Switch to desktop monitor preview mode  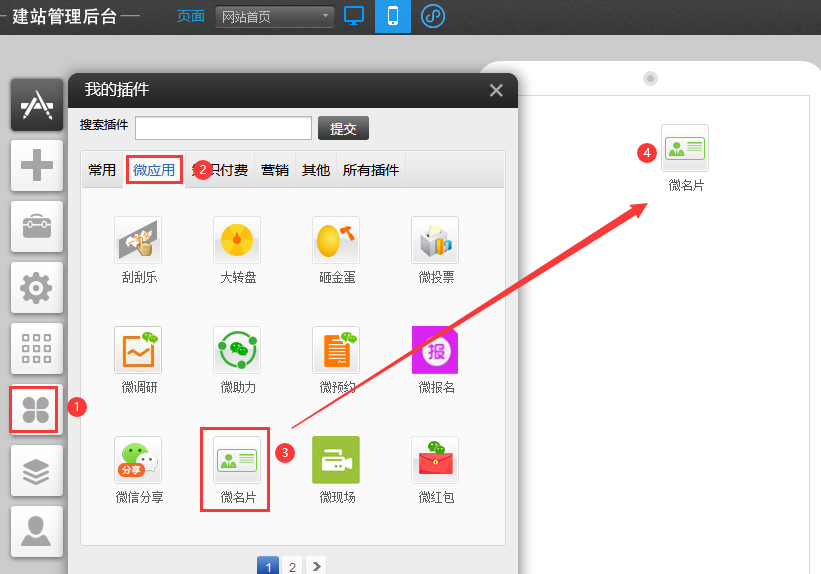[354, 16]
